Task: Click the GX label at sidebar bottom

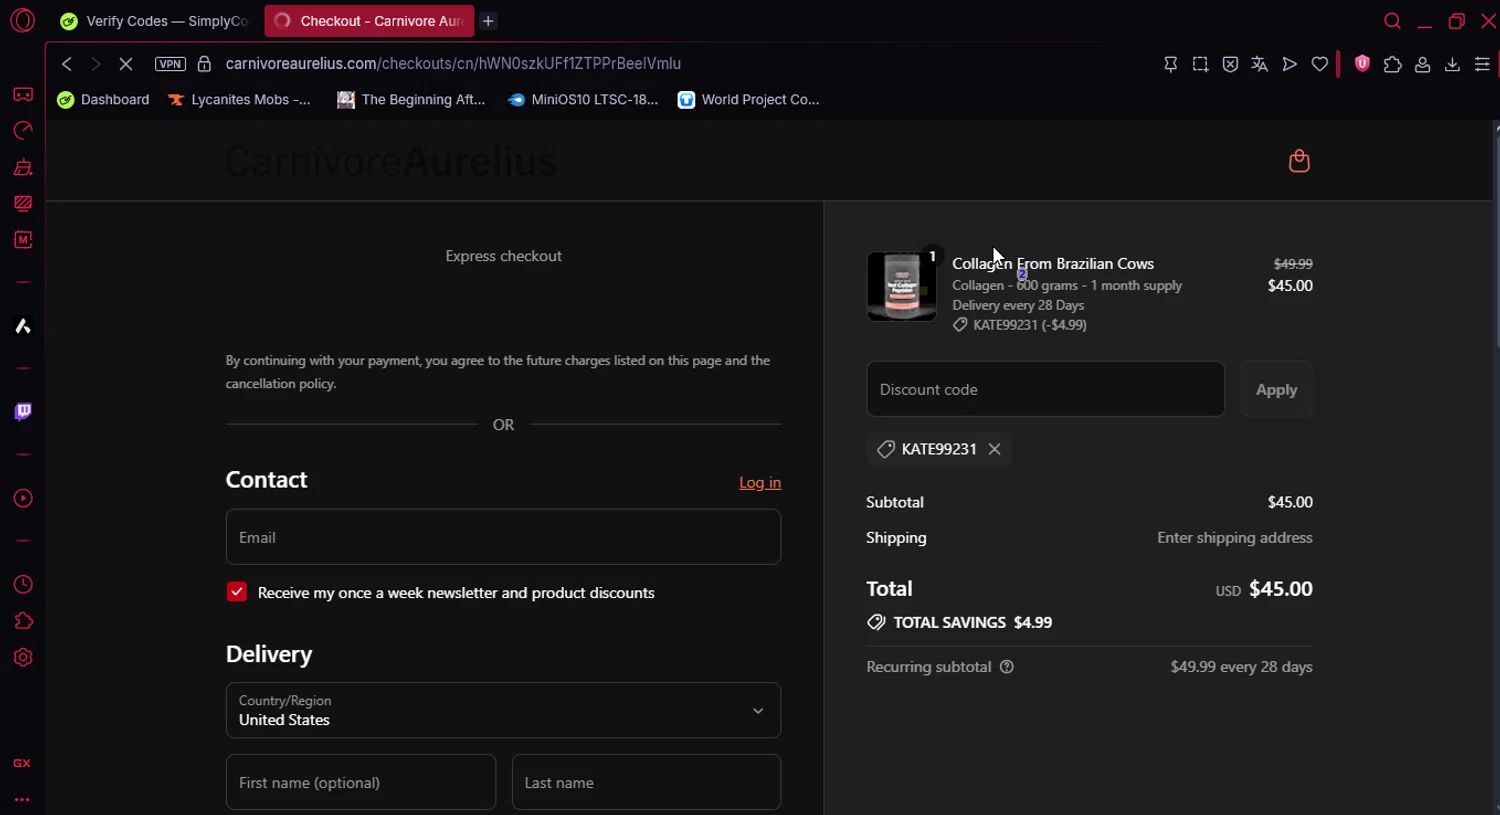Action: [22, 763]
